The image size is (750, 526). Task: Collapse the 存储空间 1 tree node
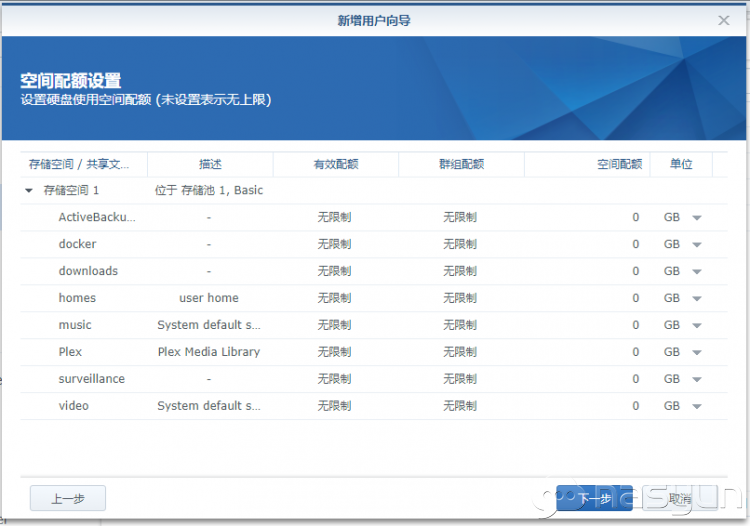point(29,191)
